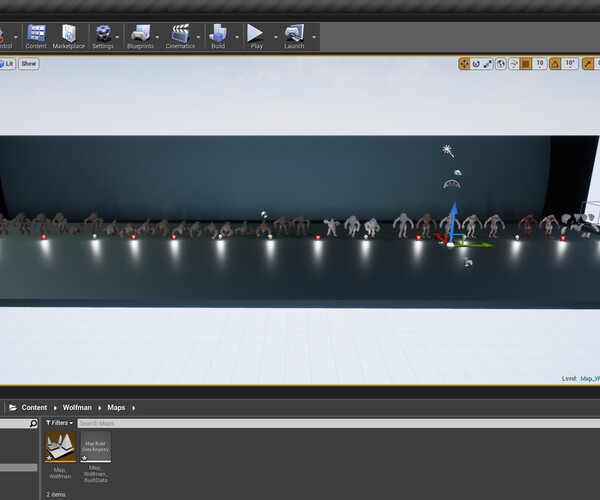Focus the Search Maps field
Viewport: 600px width, 500px height.
point(339,423)
